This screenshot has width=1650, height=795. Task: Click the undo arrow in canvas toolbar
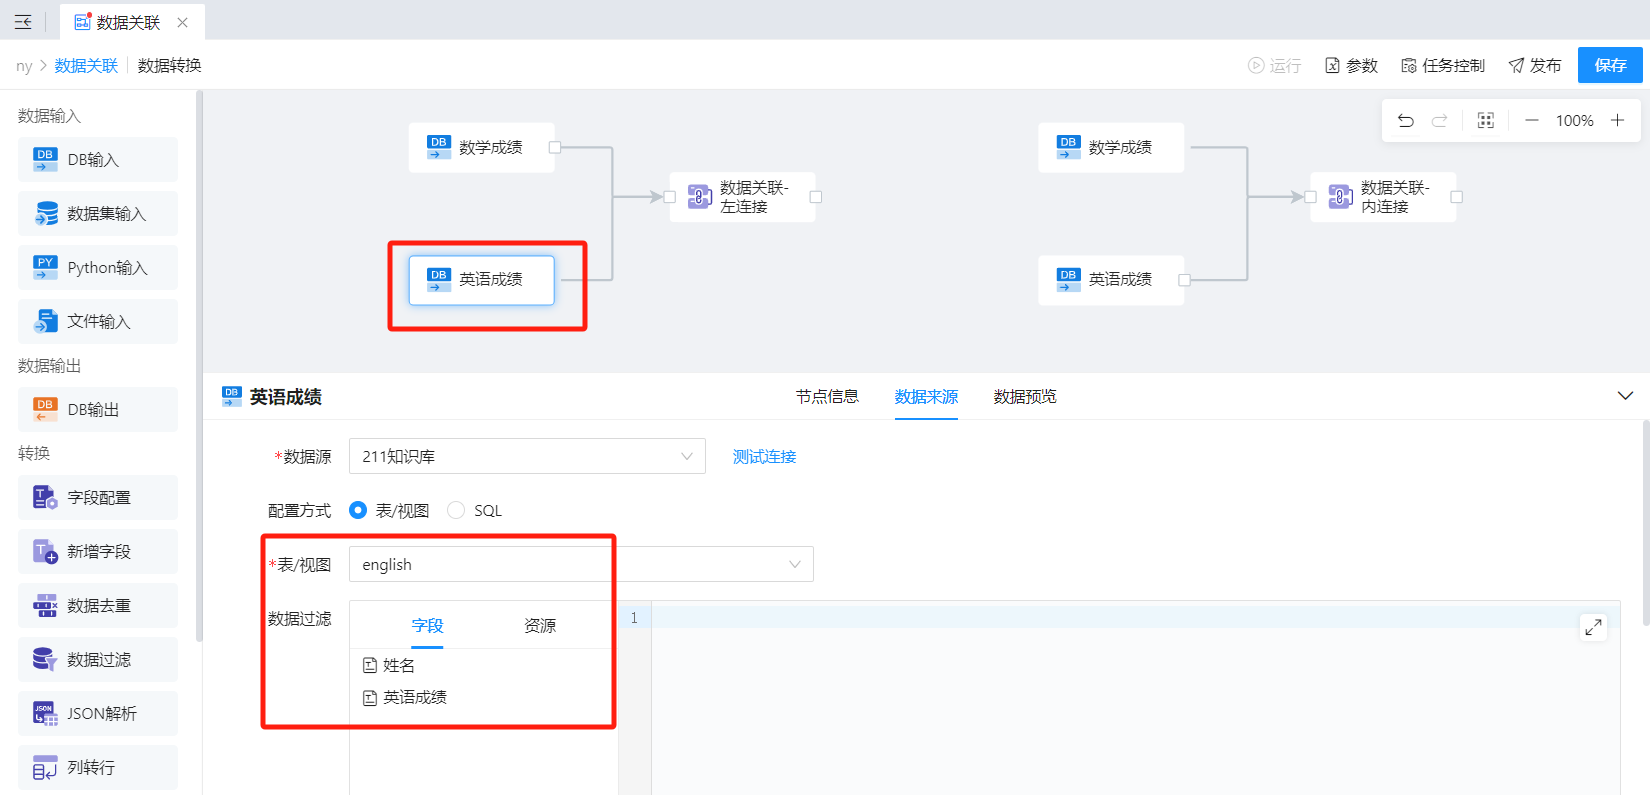pyautogui.click(x=1405, y=121)
